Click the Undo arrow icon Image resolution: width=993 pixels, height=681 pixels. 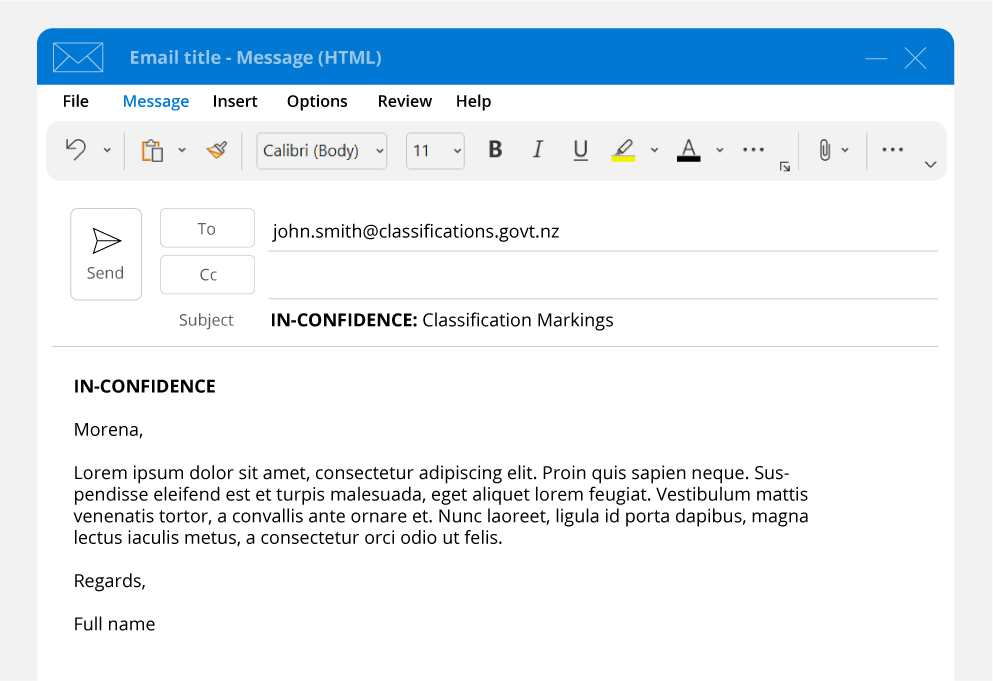click(x=76, y=150)
